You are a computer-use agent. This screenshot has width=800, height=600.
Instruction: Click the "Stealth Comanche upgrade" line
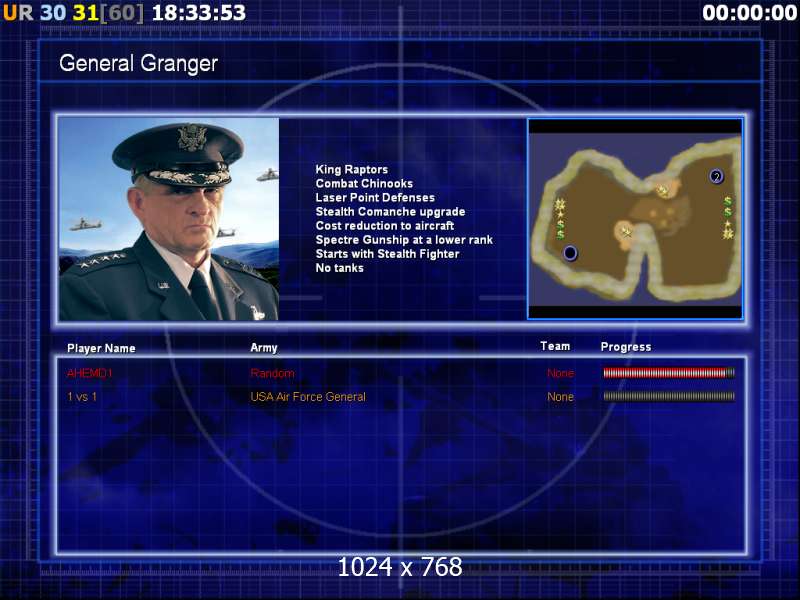pos(390,211)
